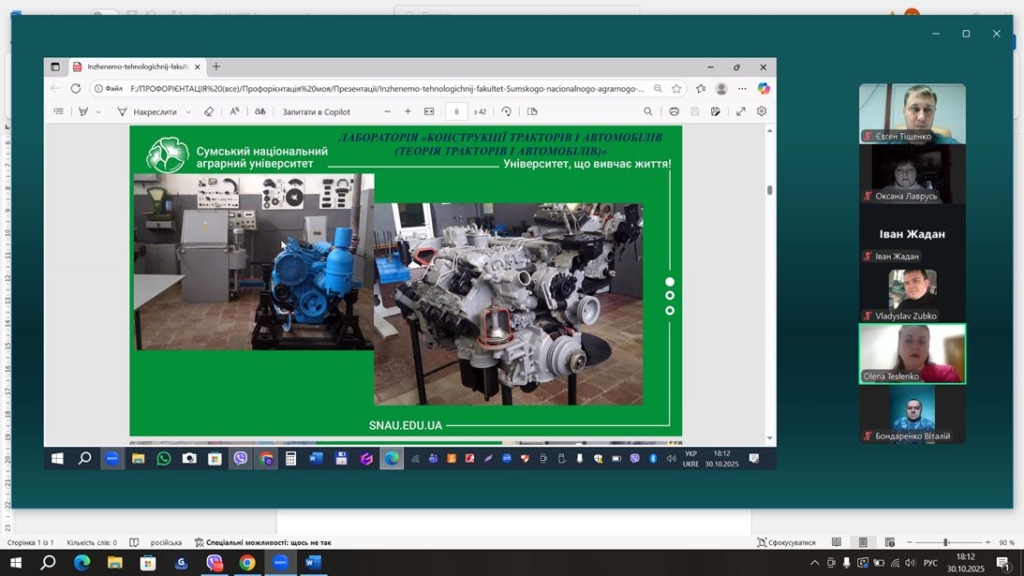This screenshot has height=576, width=1024.
Task: Click the favorites star in address bar
Action: pos(677,88)
